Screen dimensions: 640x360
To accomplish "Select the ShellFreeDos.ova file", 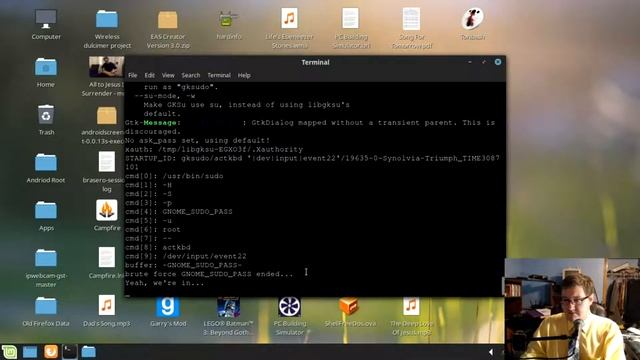I will pyautogui.click(x=349, y=306).
